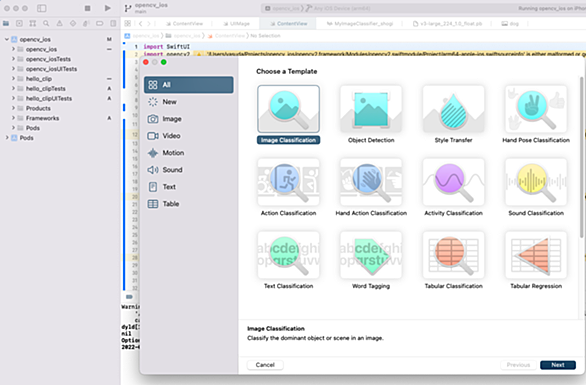Click the Xcode Run play button

[107, 8]
